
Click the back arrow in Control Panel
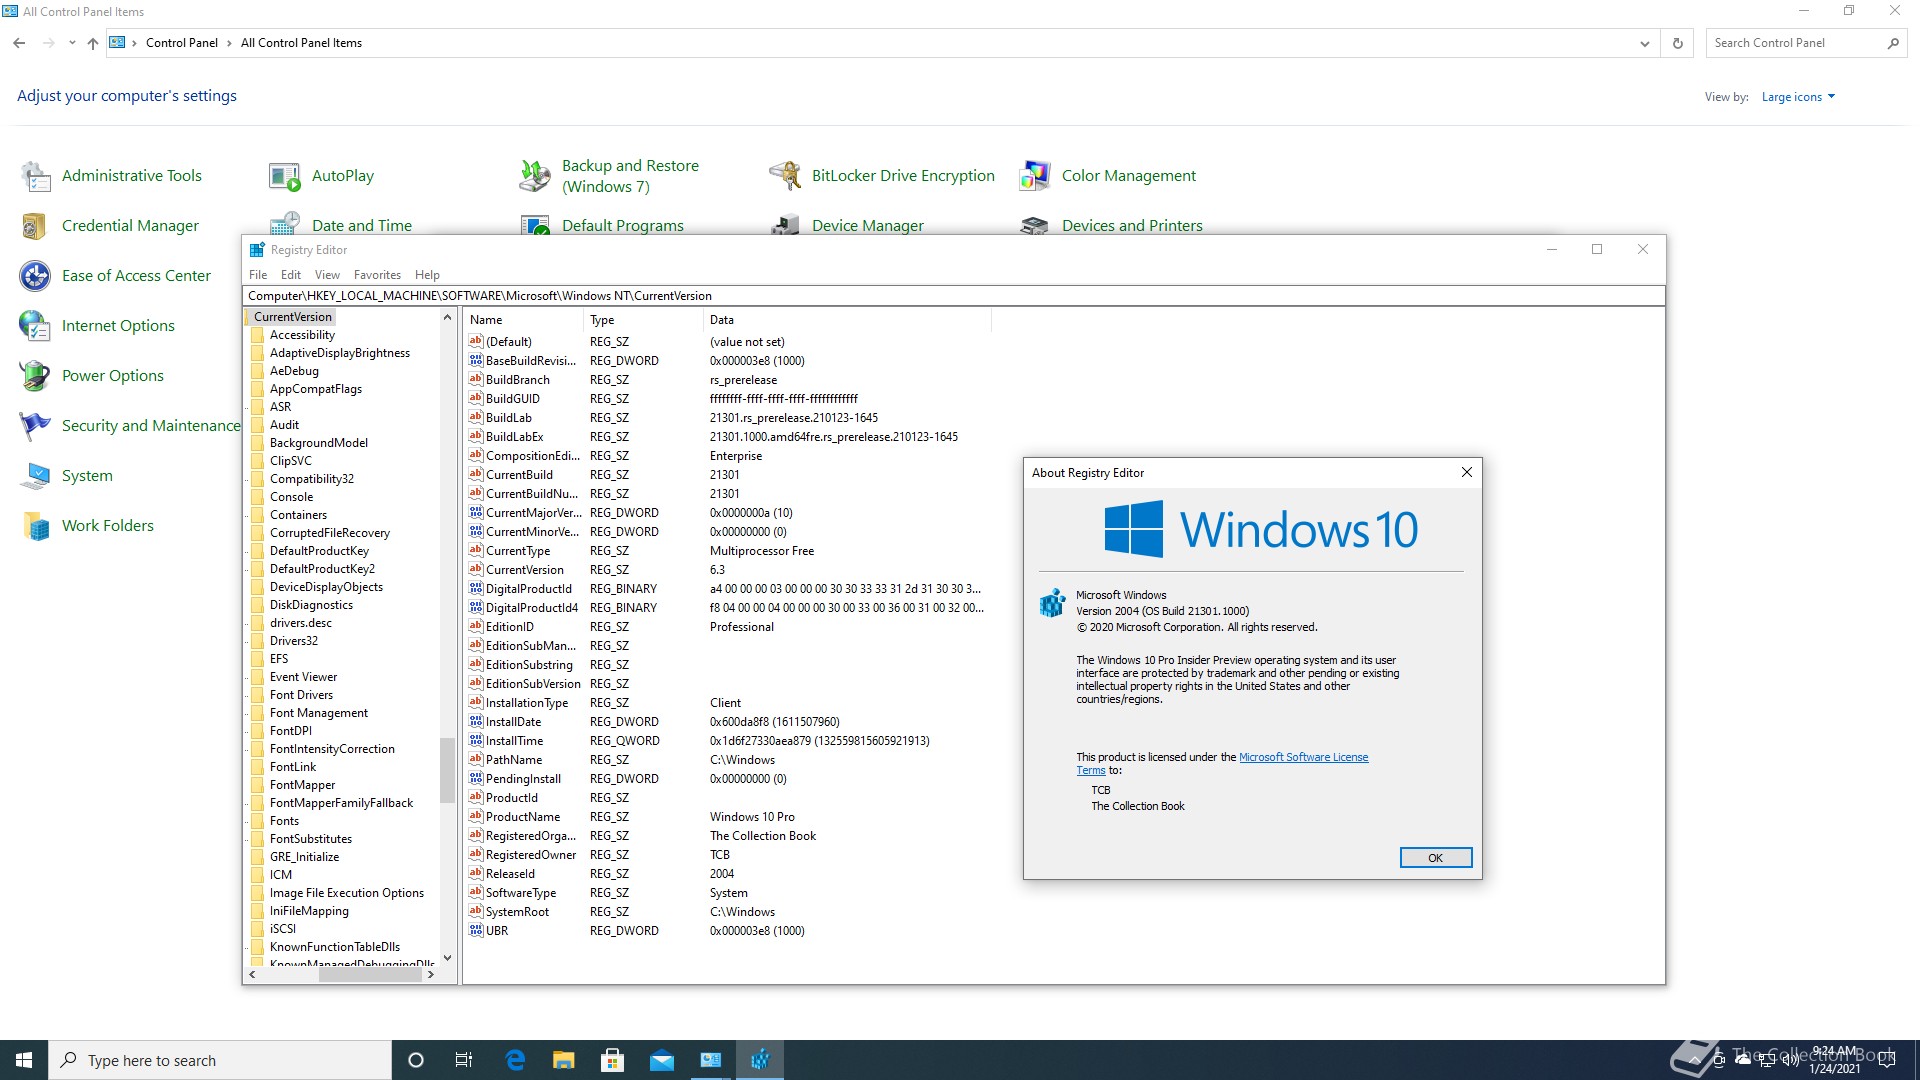(19, 43)
